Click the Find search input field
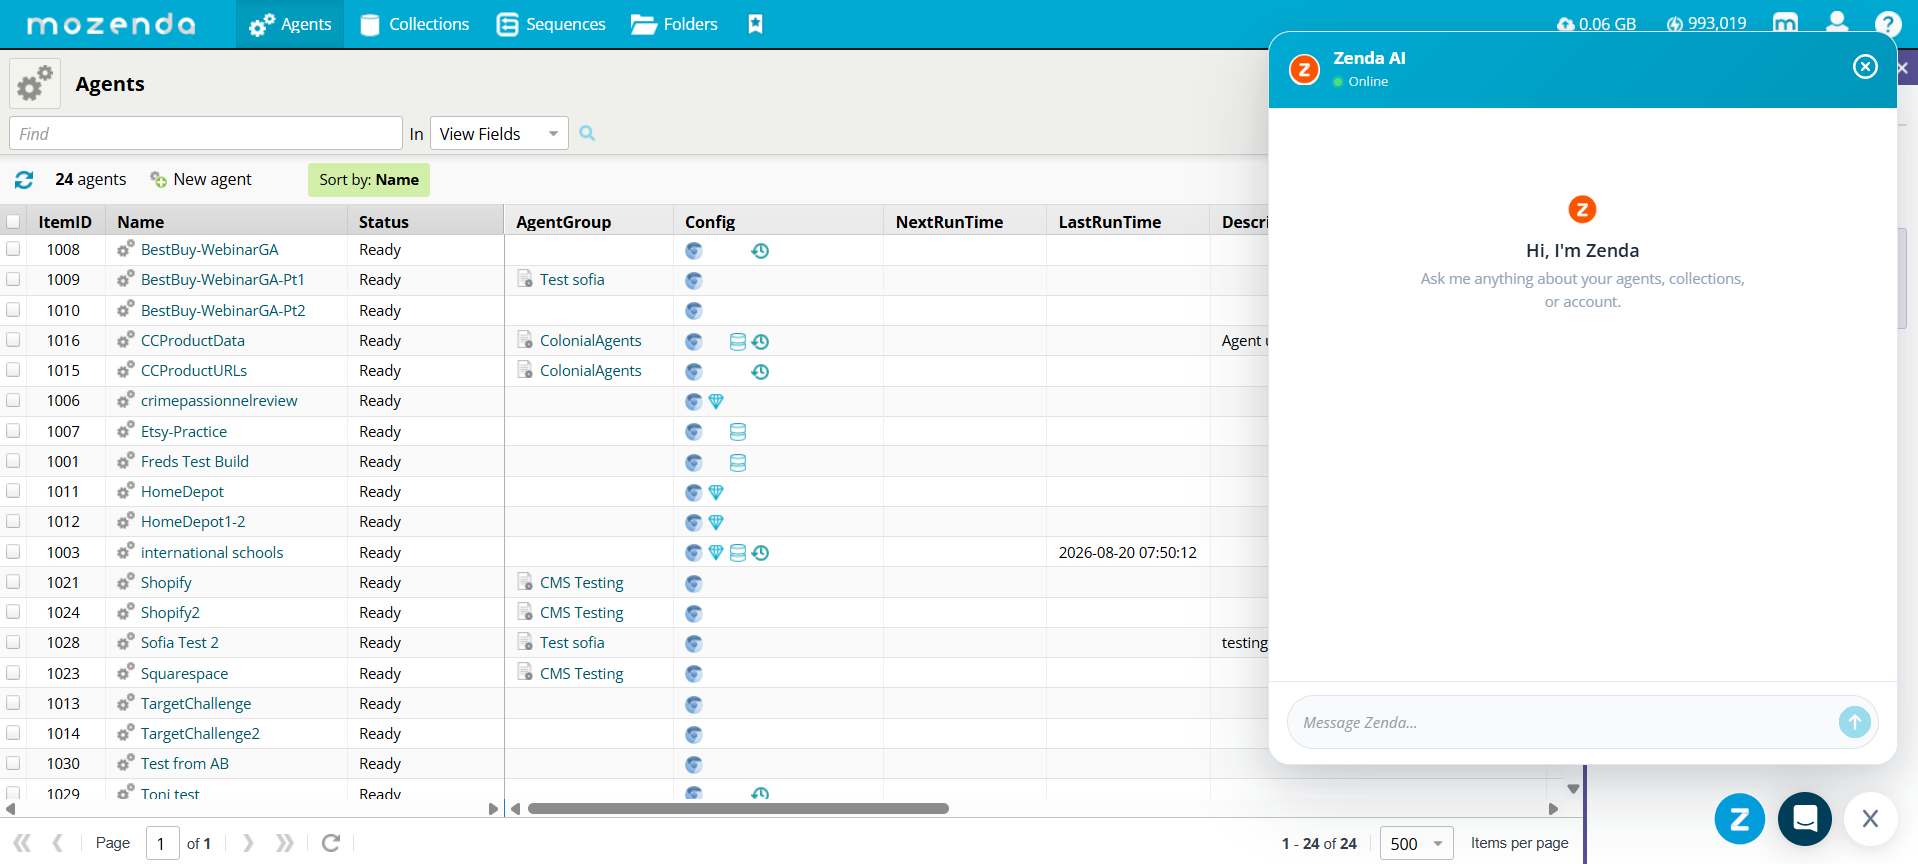 pyautogui.click(x=206, y=133)
